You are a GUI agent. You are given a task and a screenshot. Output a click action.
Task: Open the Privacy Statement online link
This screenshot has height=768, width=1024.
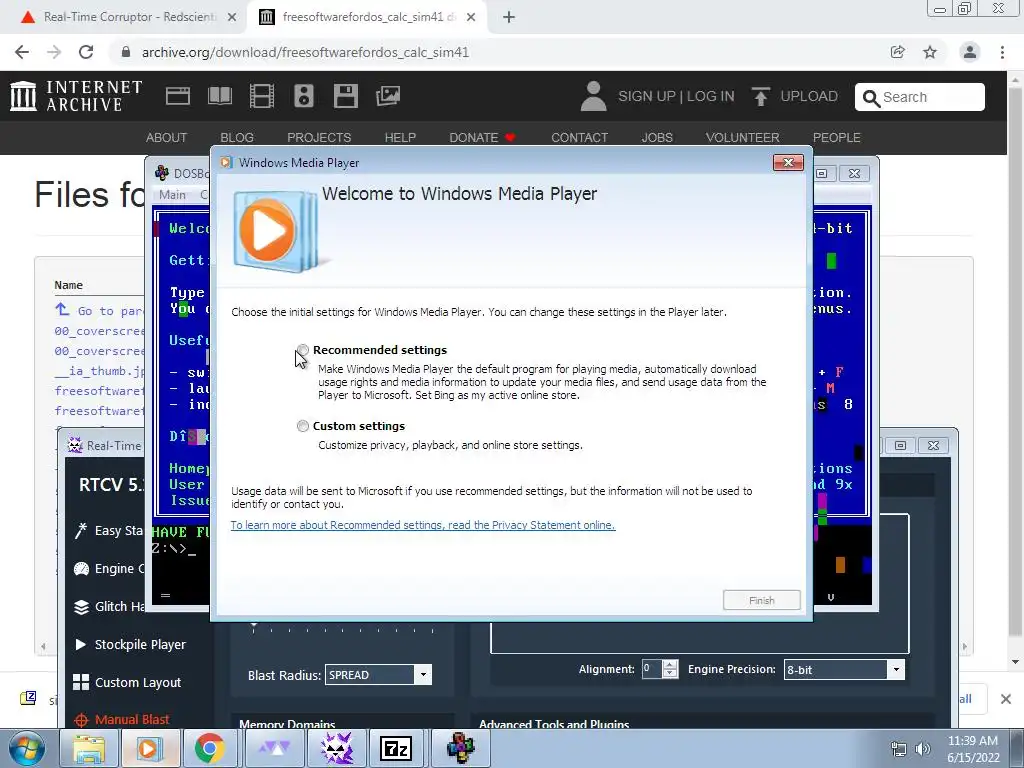[423, 525]
